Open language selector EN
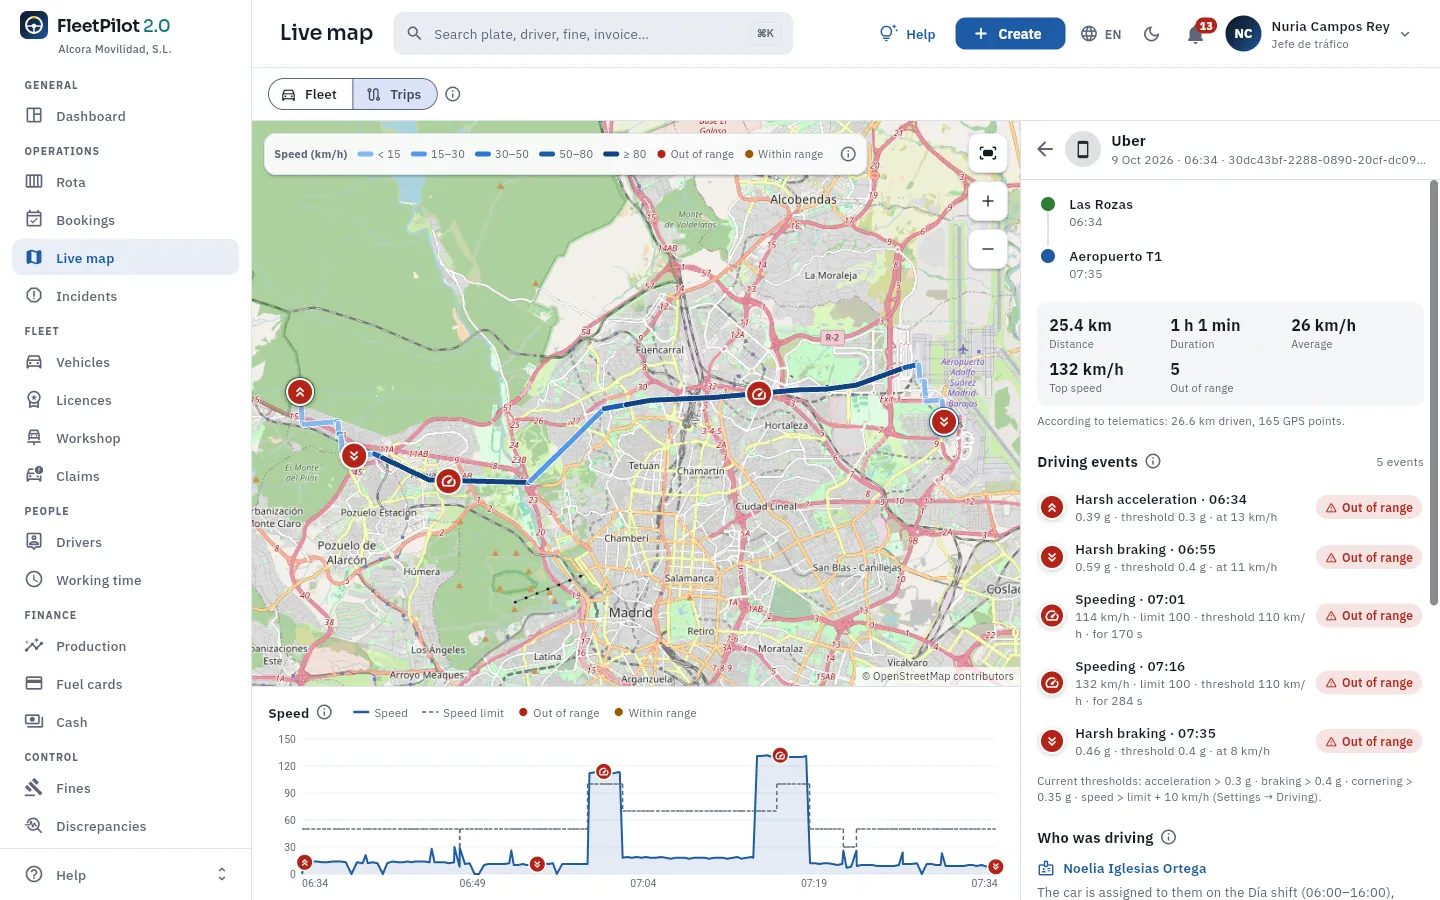Screen dimensions: 1440x900 1101,34
